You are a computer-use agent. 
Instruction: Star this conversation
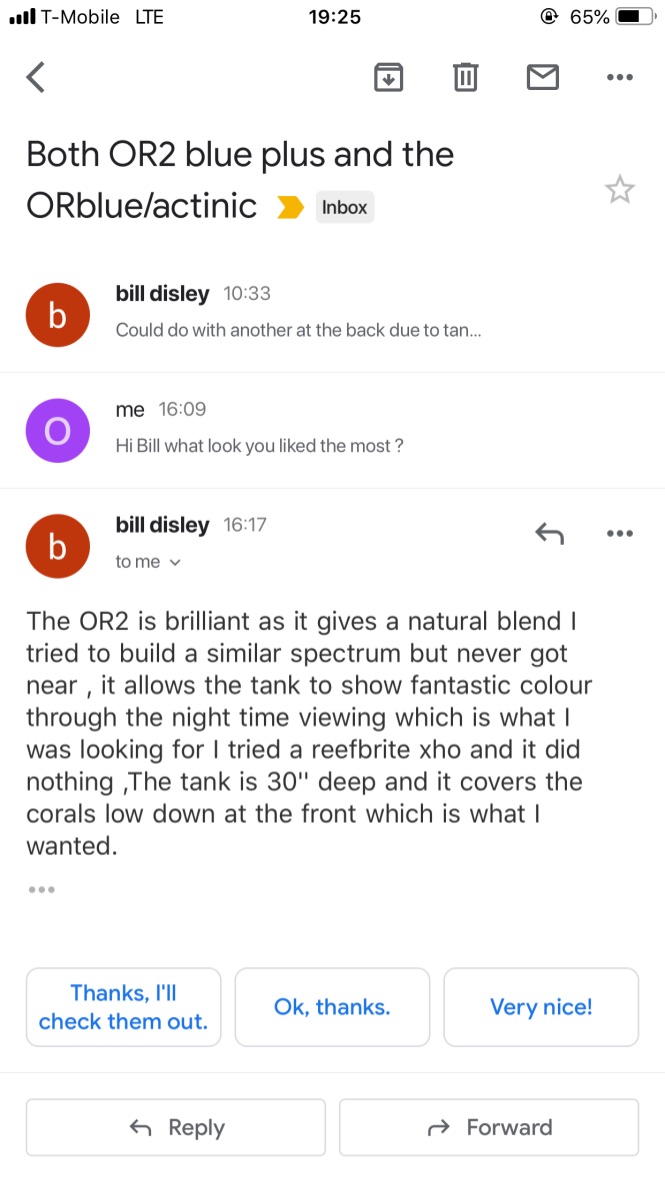(x=620, y=189)
